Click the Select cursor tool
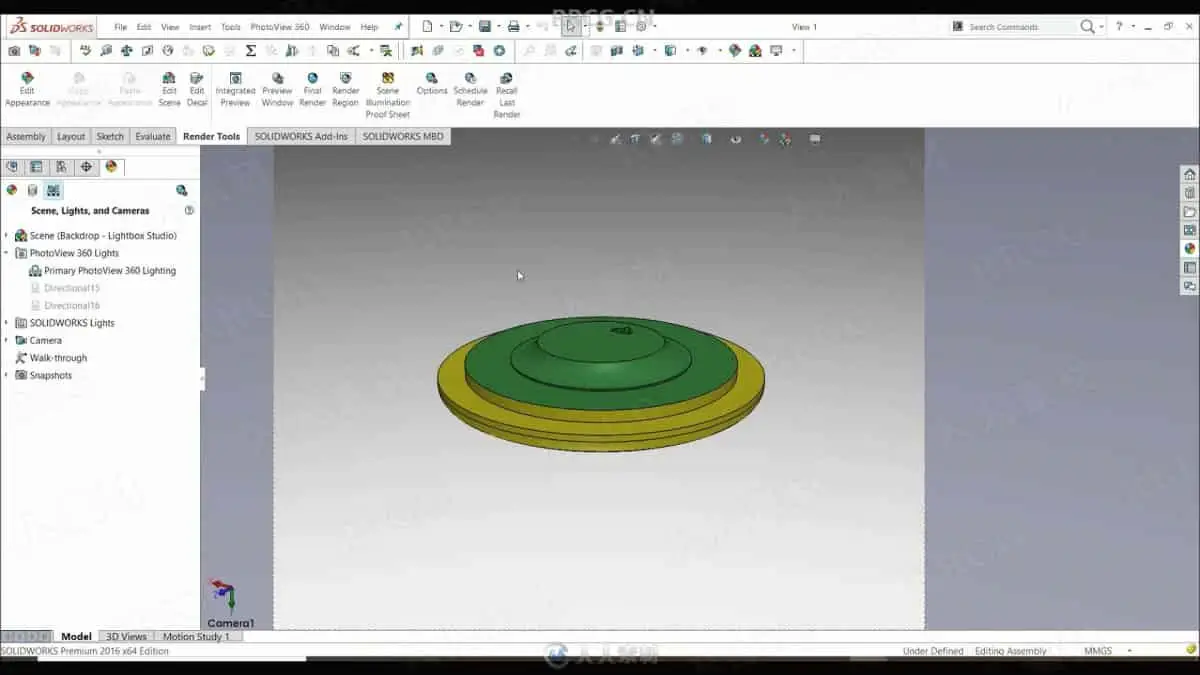 [570, 27]
